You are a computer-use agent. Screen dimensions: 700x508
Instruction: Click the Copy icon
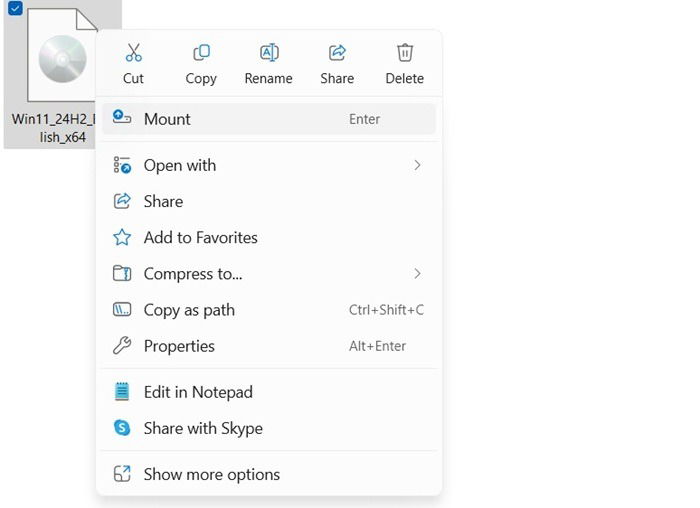pyautogui.click(x=201, y=53)
